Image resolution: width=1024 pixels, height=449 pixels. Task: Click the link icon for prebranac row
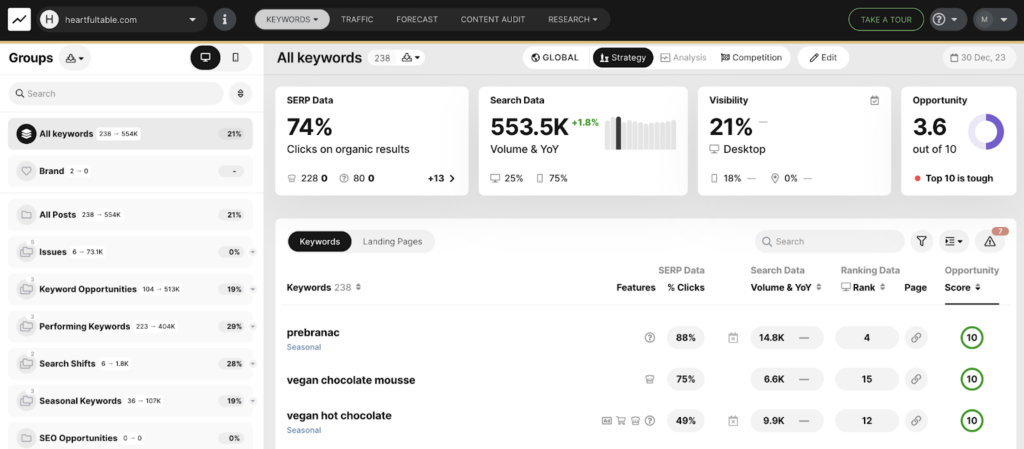coord(915,338)
